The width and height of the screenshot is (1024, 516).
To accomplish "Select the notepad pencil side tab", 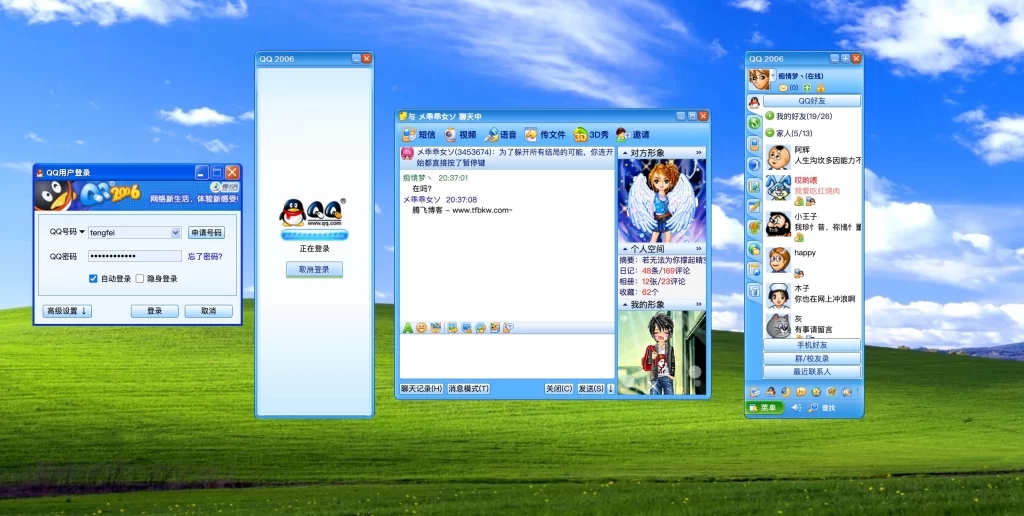I will (754, 206).
